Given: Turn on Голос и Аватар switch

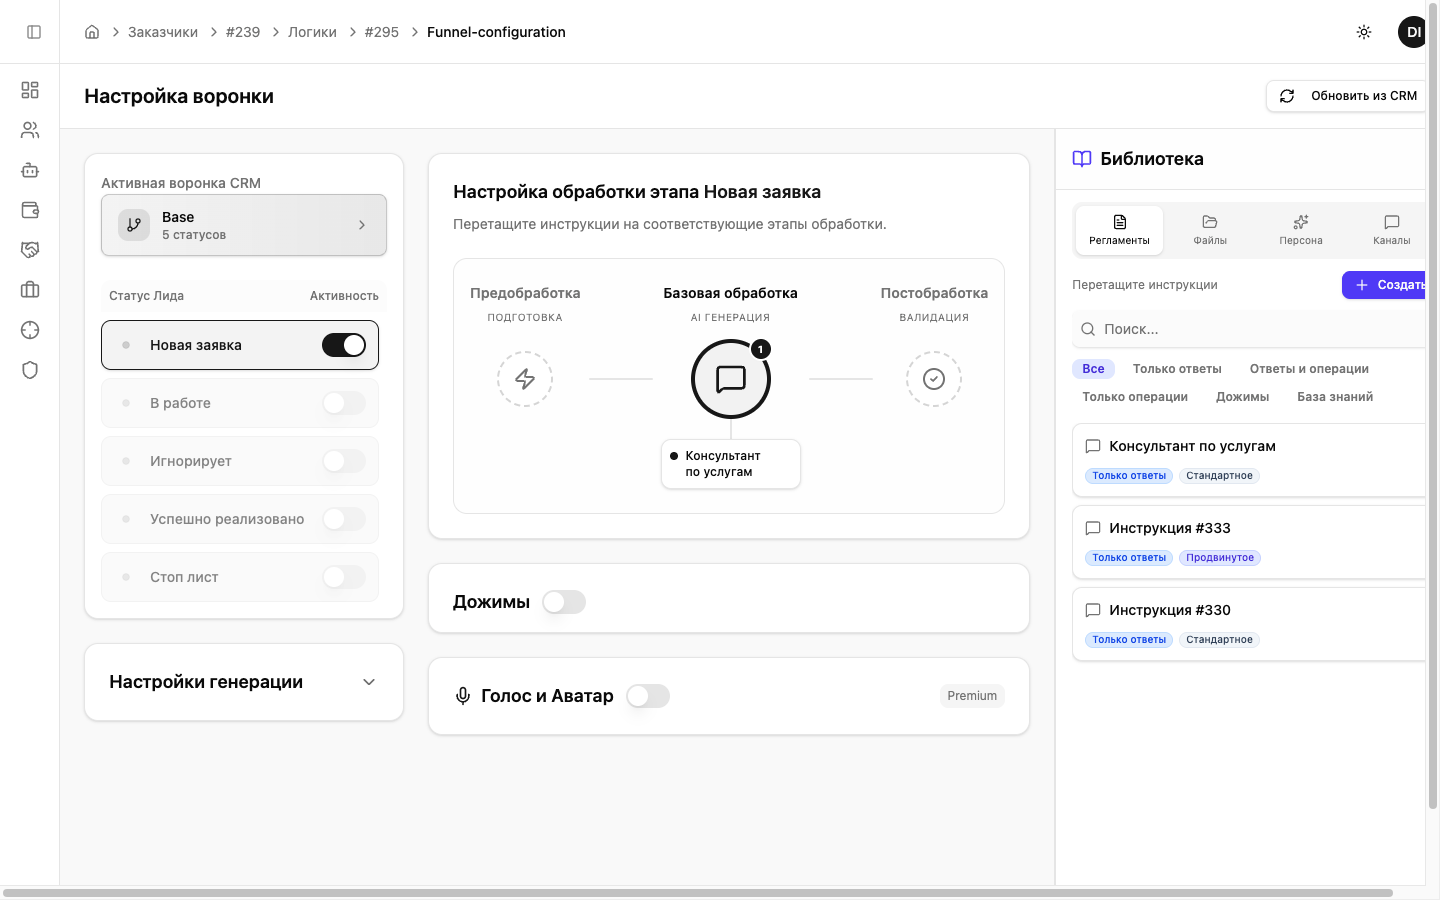Looking at the screenshot, I should pos(648,696).
